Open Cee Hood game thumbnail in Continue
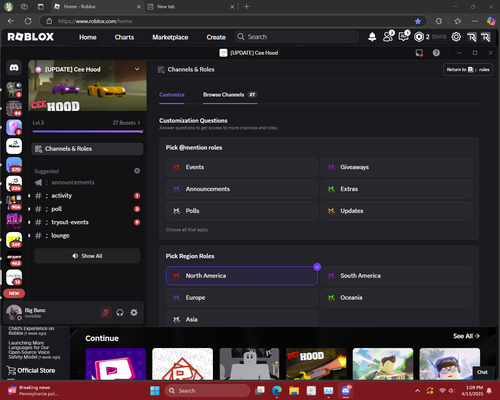Screen dimensions: 500x400 [x=316, y=364]
